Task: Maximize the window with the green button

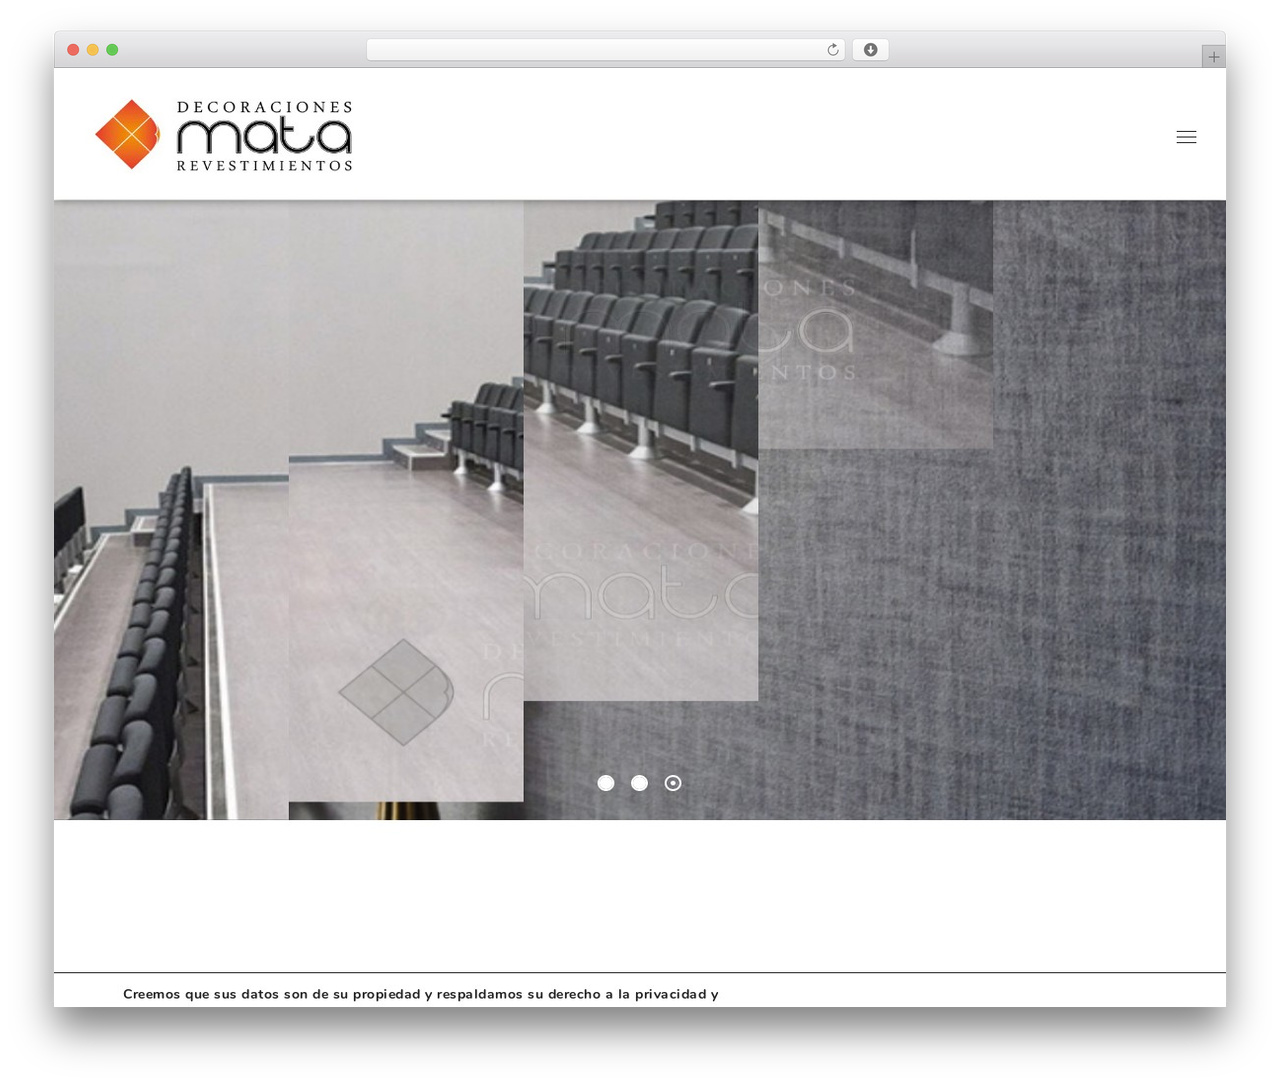Action: 112,50
